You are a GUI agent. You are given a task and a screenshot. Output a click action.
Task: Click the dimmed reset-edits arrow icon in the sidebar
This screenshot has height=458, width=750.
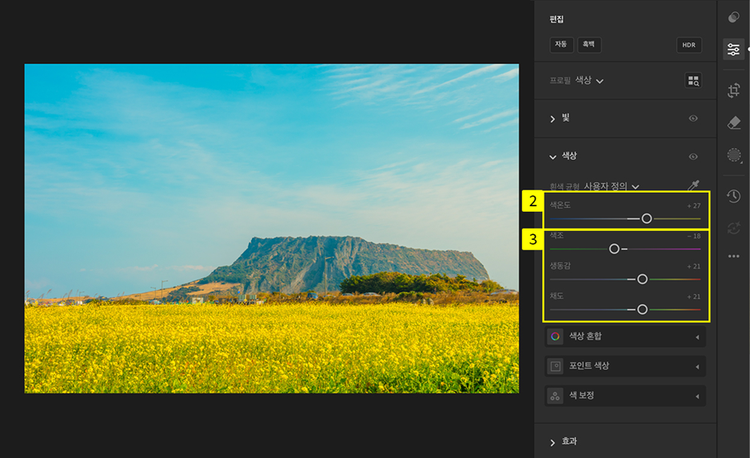734,228
